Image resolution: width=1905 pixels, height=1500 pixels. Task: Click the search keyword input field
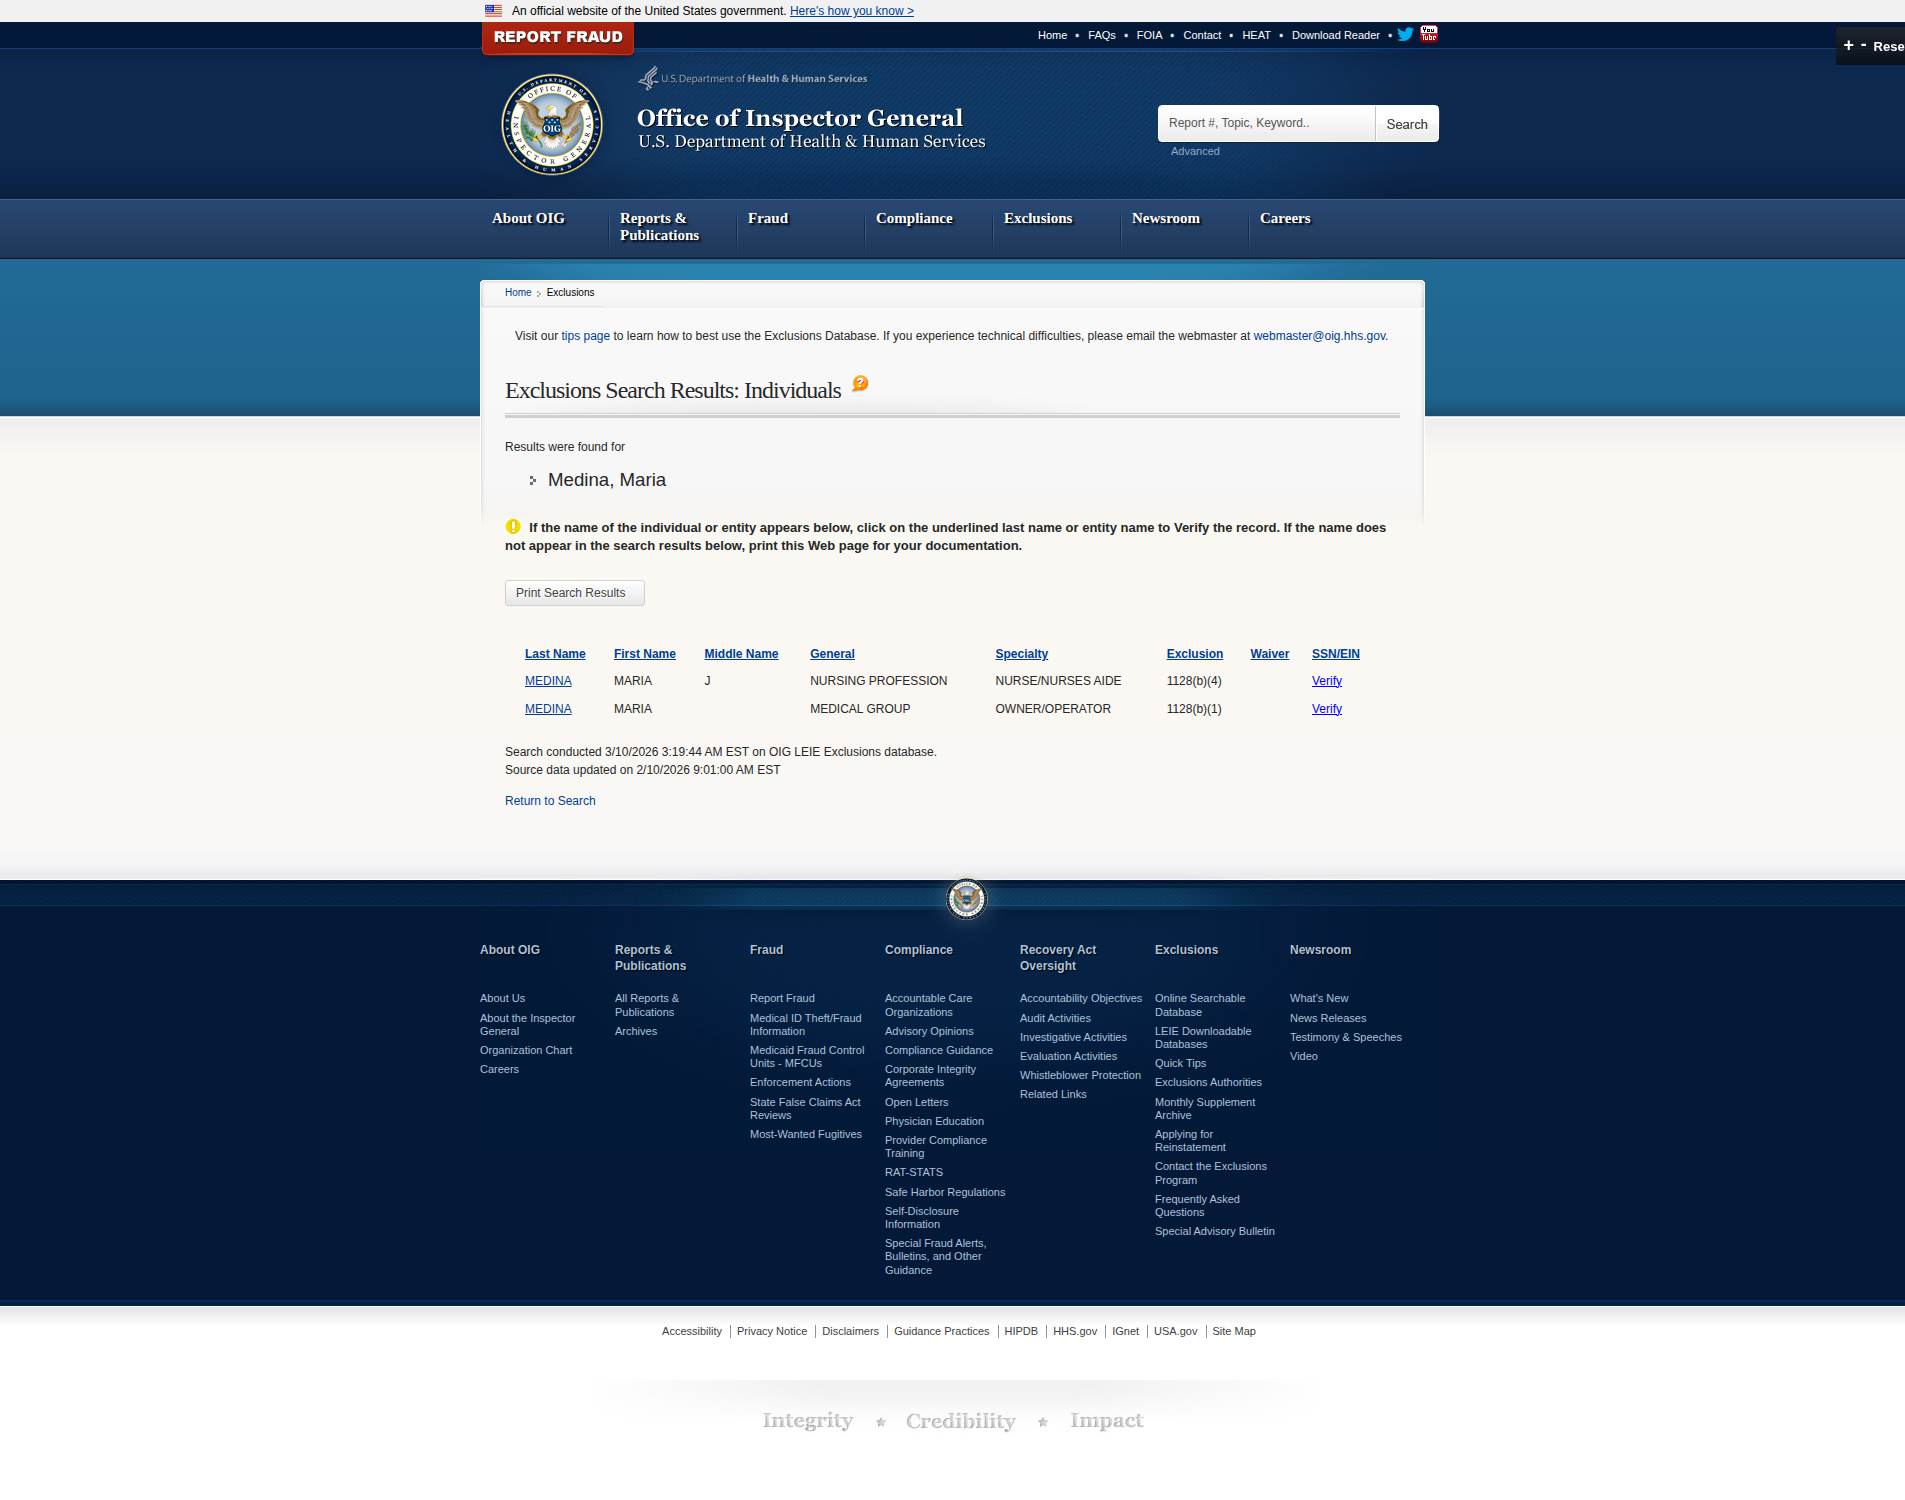tap(1266, 124)
